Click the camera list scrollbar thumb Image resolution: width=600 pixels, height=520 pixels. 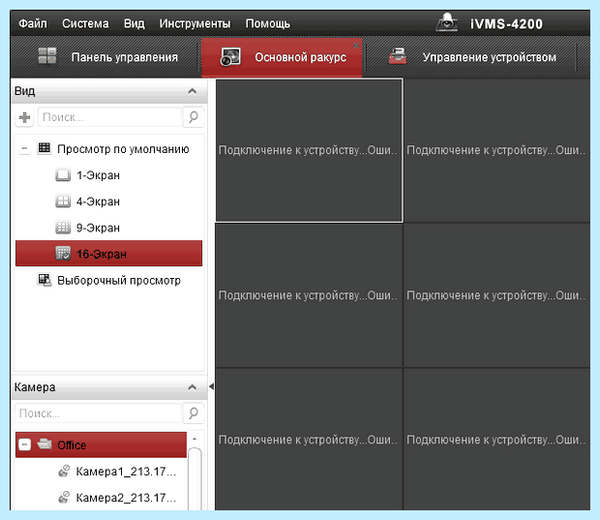point(195,478)
